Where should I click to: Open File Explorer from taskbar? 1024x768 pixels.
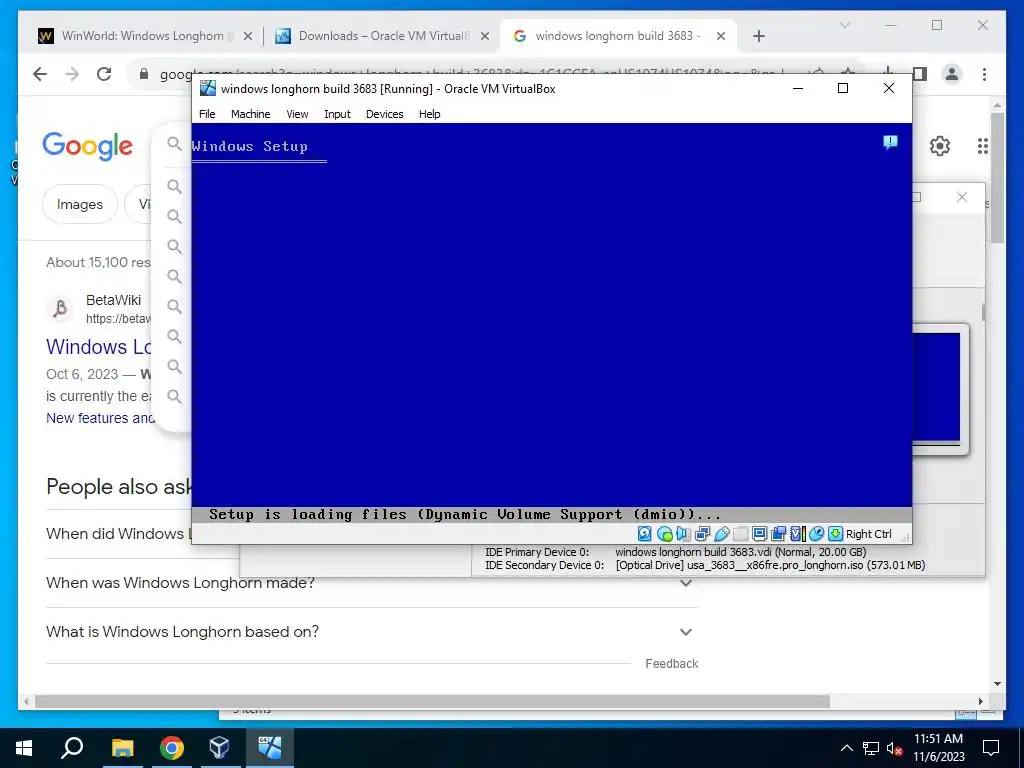coord(122,747)
